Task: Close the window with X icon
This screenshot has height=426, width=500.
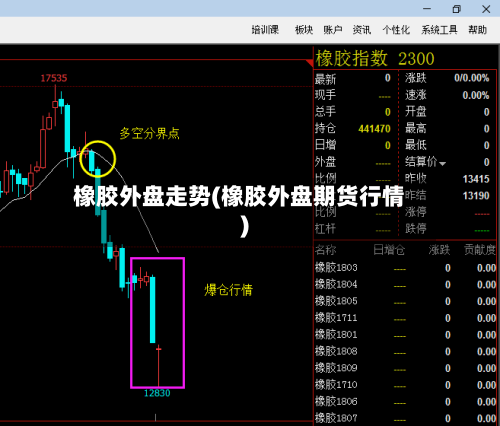Action: click(x=486, y=9)
